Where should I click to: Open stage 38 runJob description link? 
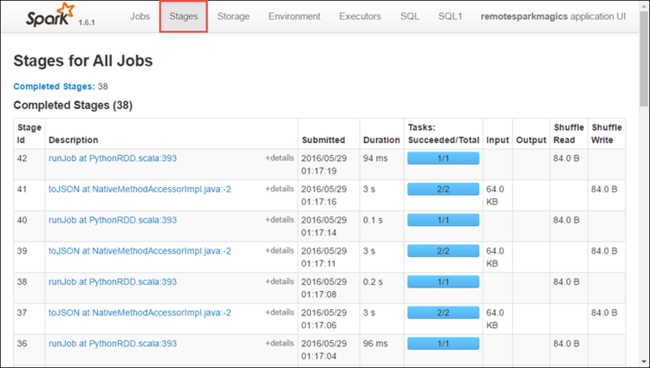tap(112, 282)
